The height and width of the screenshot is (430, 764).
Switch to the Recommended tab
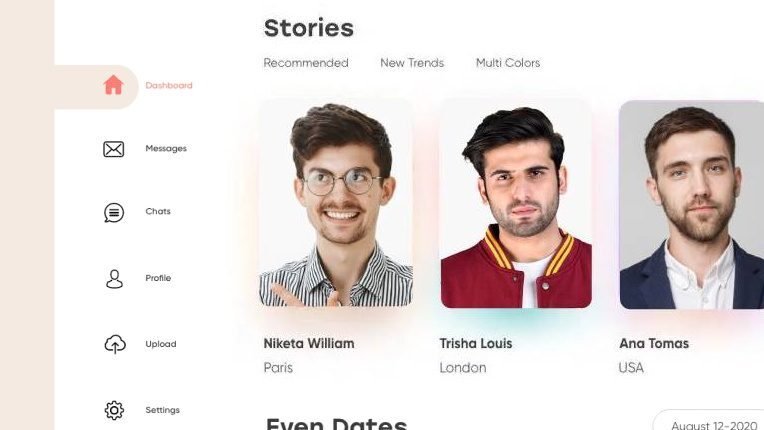pyautogui.click(x=306, y=63)
